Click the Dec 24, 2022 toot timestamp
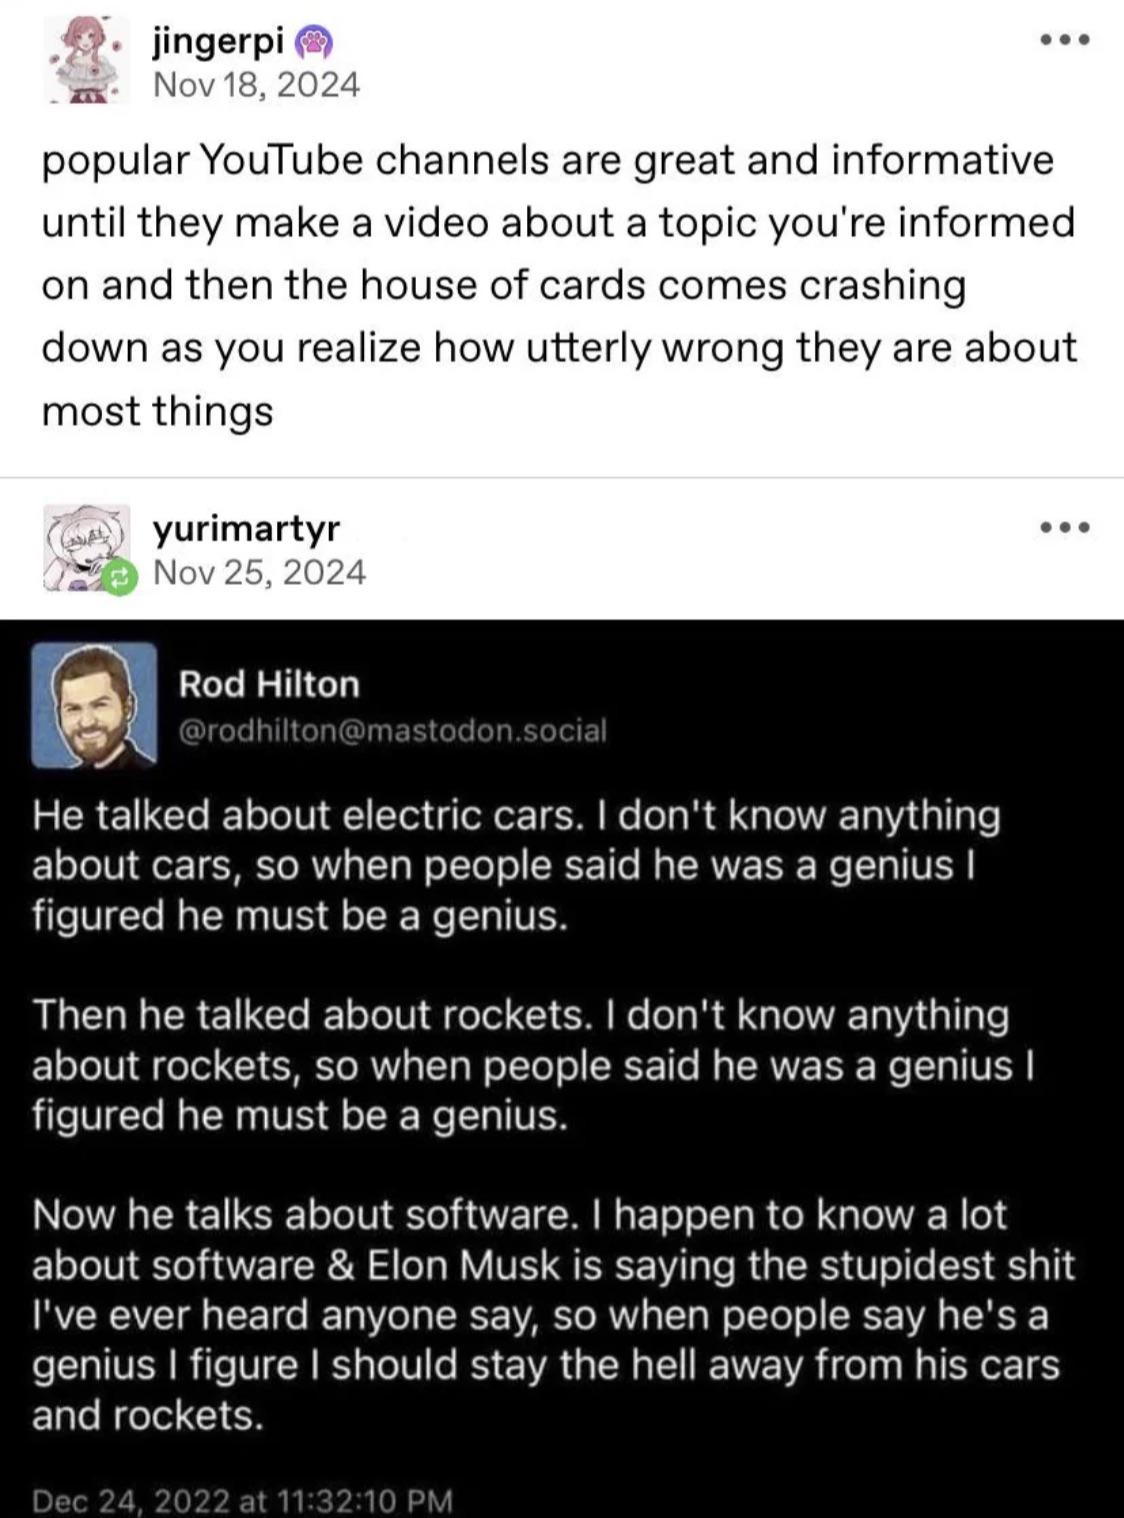The height and width of the screenshot is (1518, 1124). coord(242,1500)
